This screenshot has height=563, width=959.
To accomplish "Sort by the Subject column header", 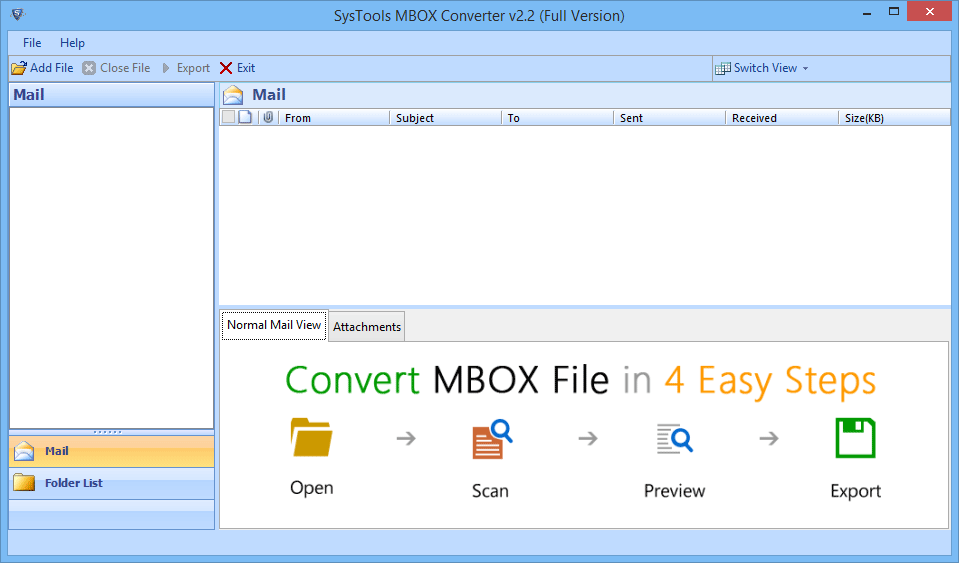I will coord(445,117).
